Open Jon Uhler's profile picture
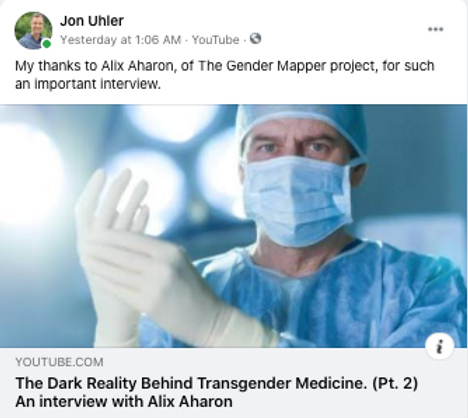The image size is (468, 418). (33, 30)
